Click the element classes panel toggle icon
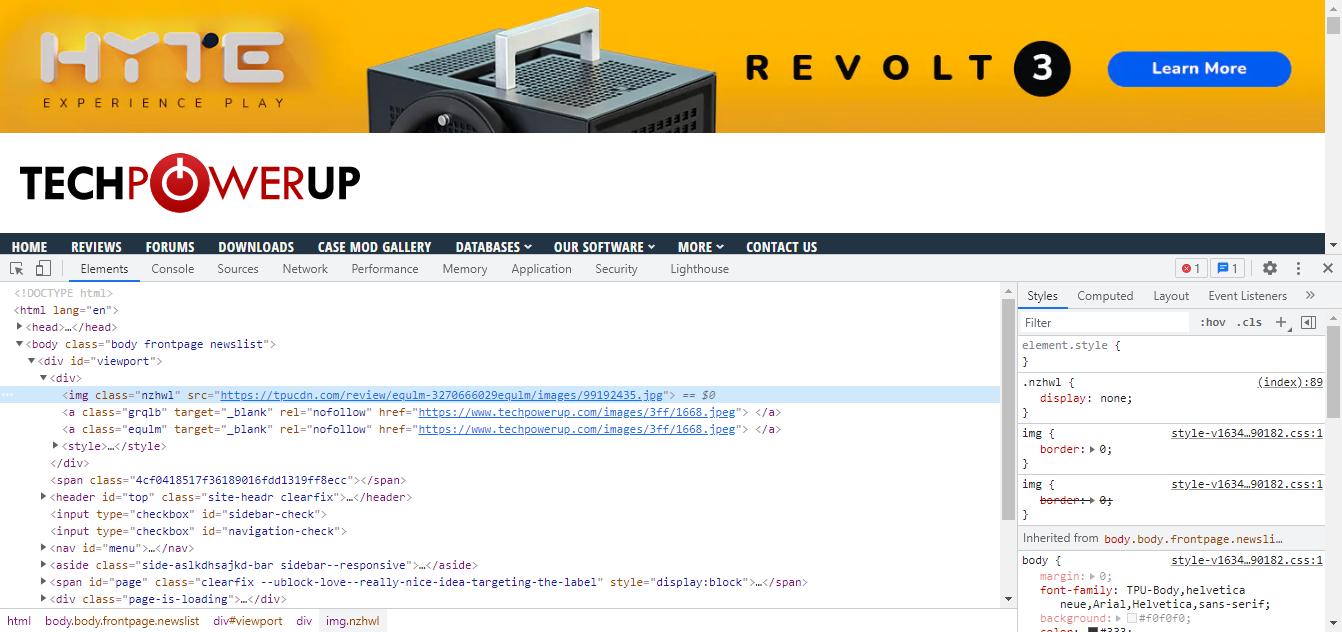This screenshot has height=632, width=1342. click(x=1309, y=322)
